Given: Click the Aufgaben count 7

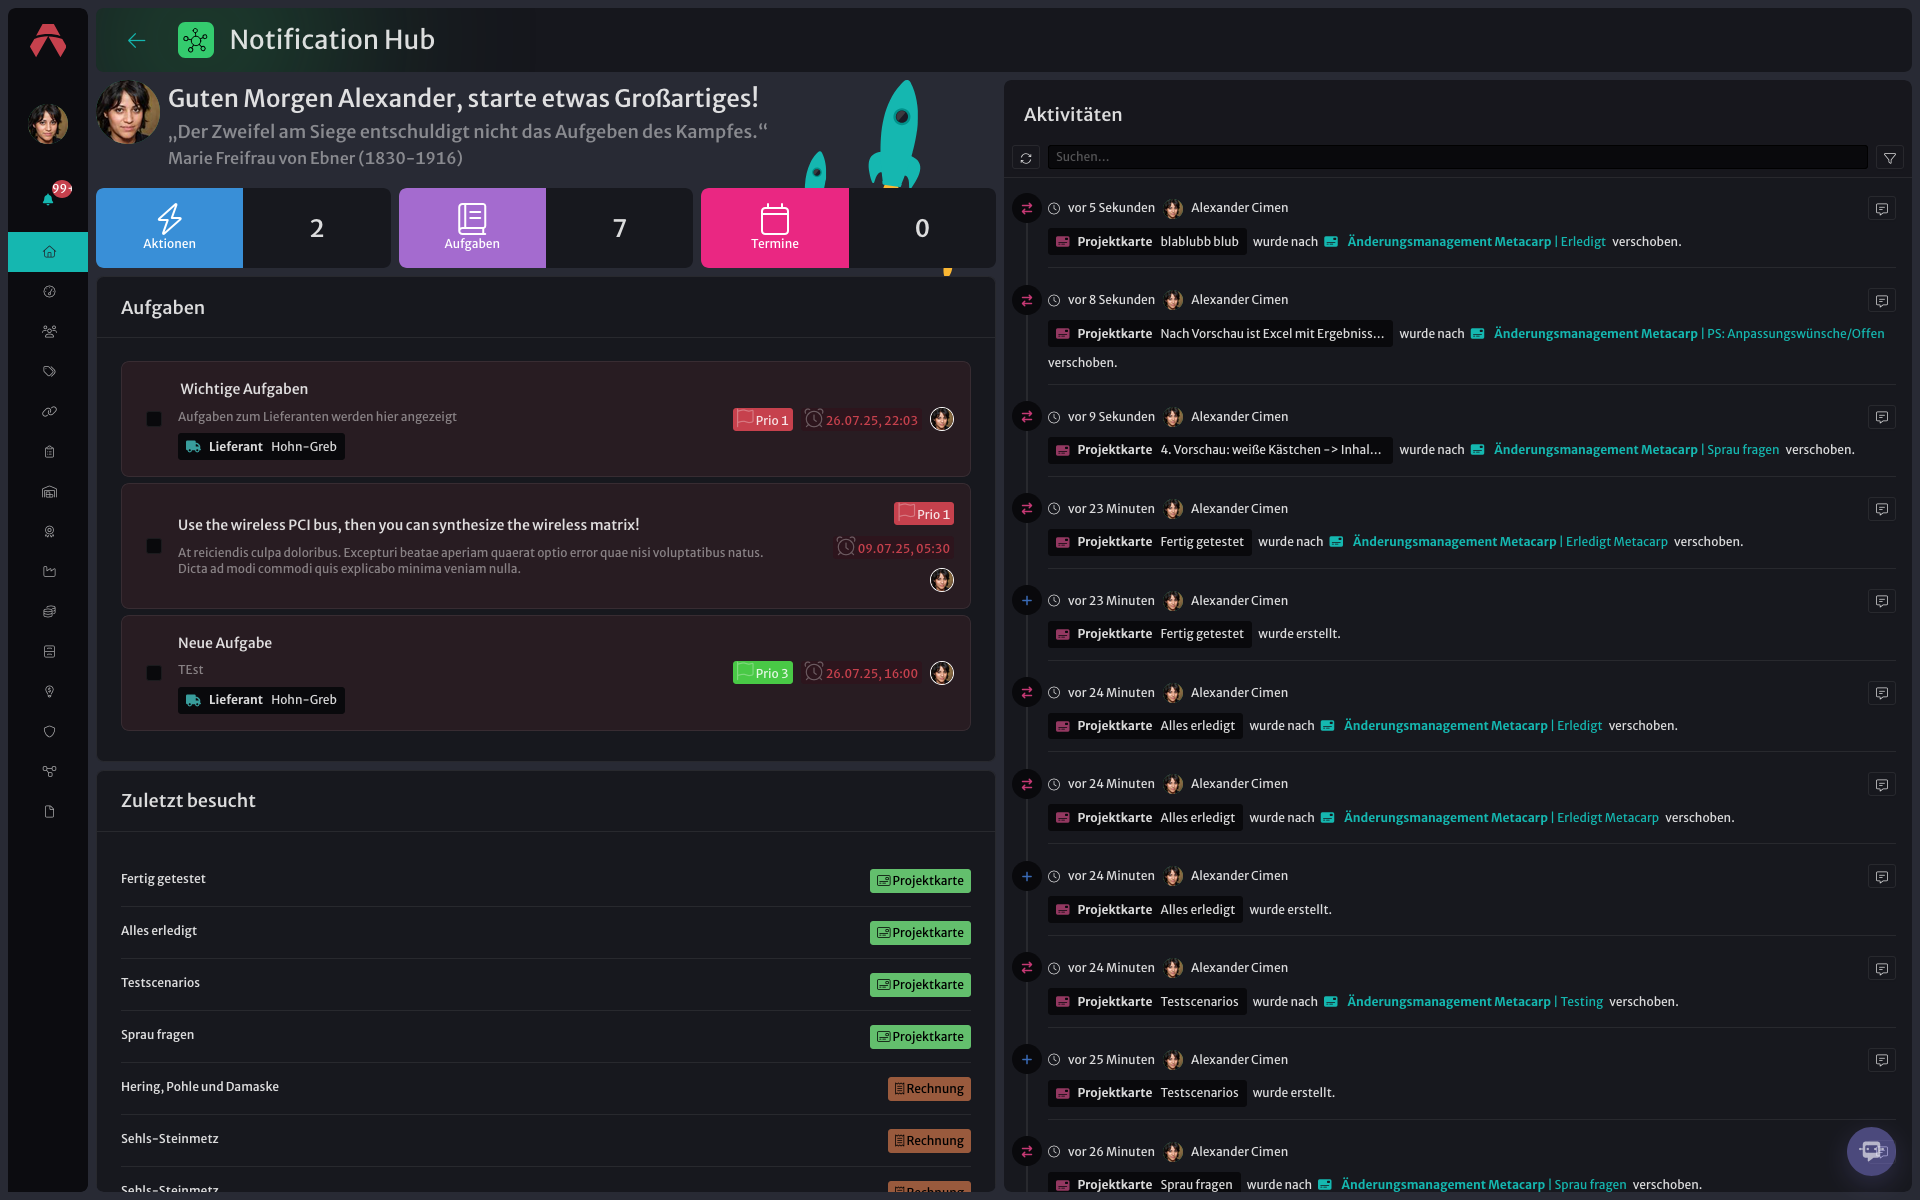Looking at the screenshot, I should pyautogui.click(x=620, y=228).
